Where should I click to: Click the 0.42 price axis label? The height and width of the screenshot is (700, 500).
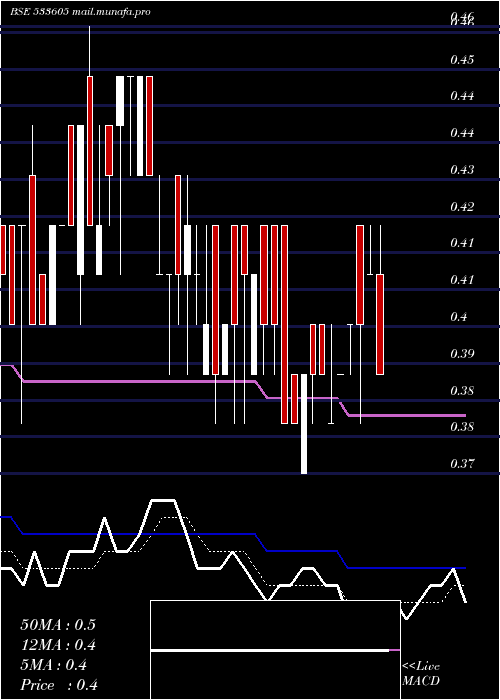click(x=462, y=207)
